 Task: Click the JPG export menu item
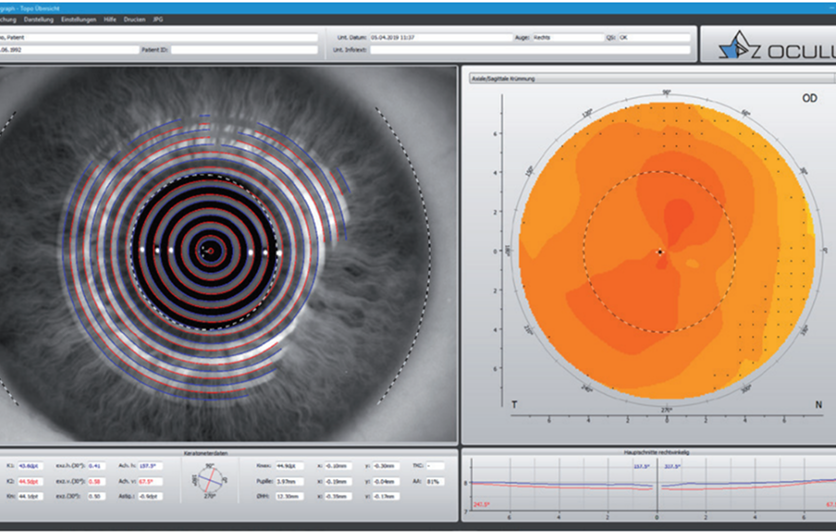pos(158,19)
